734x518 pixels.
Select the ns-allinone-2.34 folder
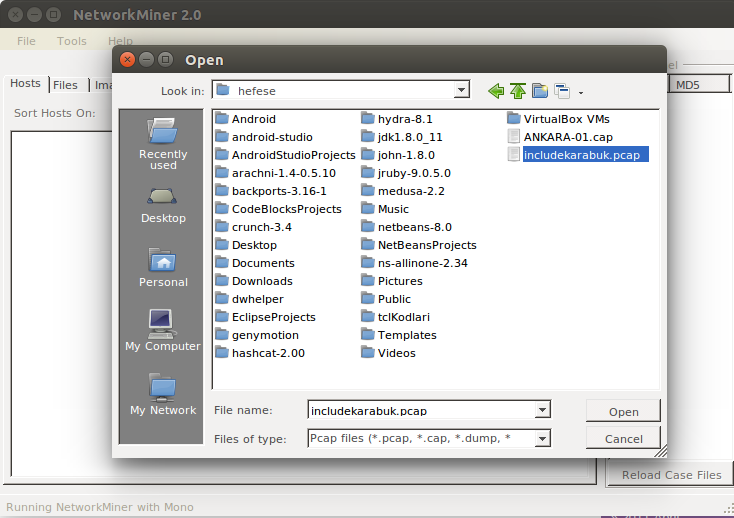tap(415, 263)
